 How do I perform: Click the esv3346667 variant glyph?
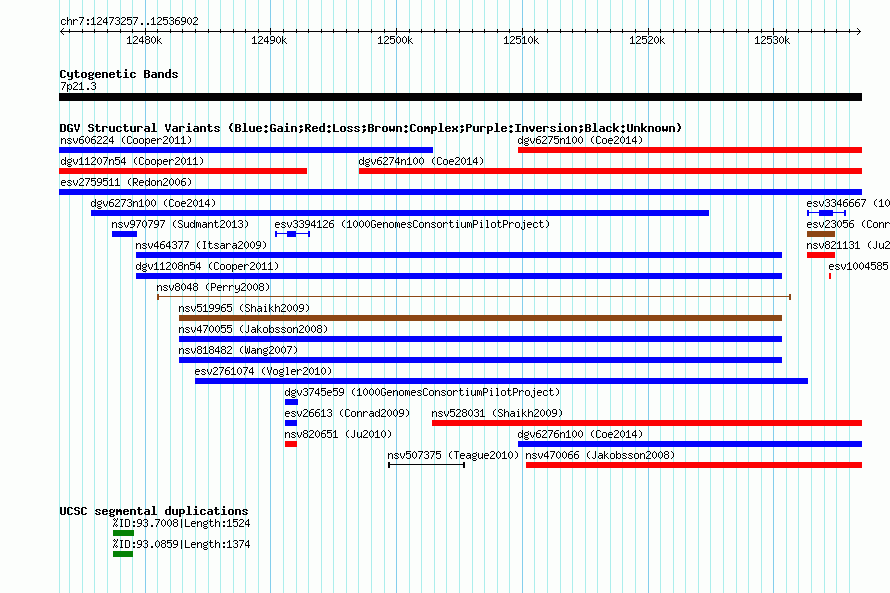[826, 213]
